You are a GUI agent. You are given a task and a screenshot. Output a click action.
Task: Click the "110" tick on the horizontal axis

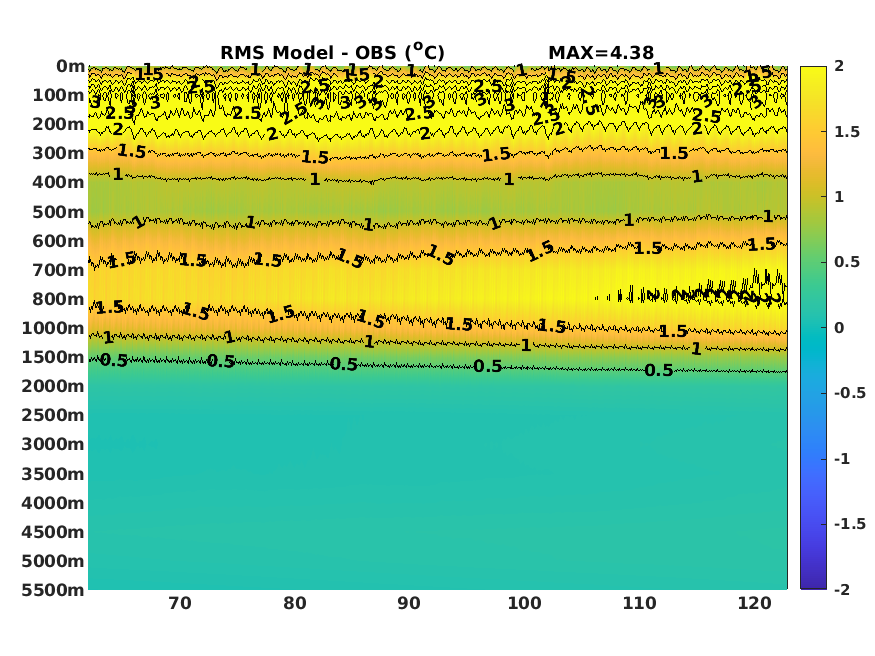(x=639, y=604)
